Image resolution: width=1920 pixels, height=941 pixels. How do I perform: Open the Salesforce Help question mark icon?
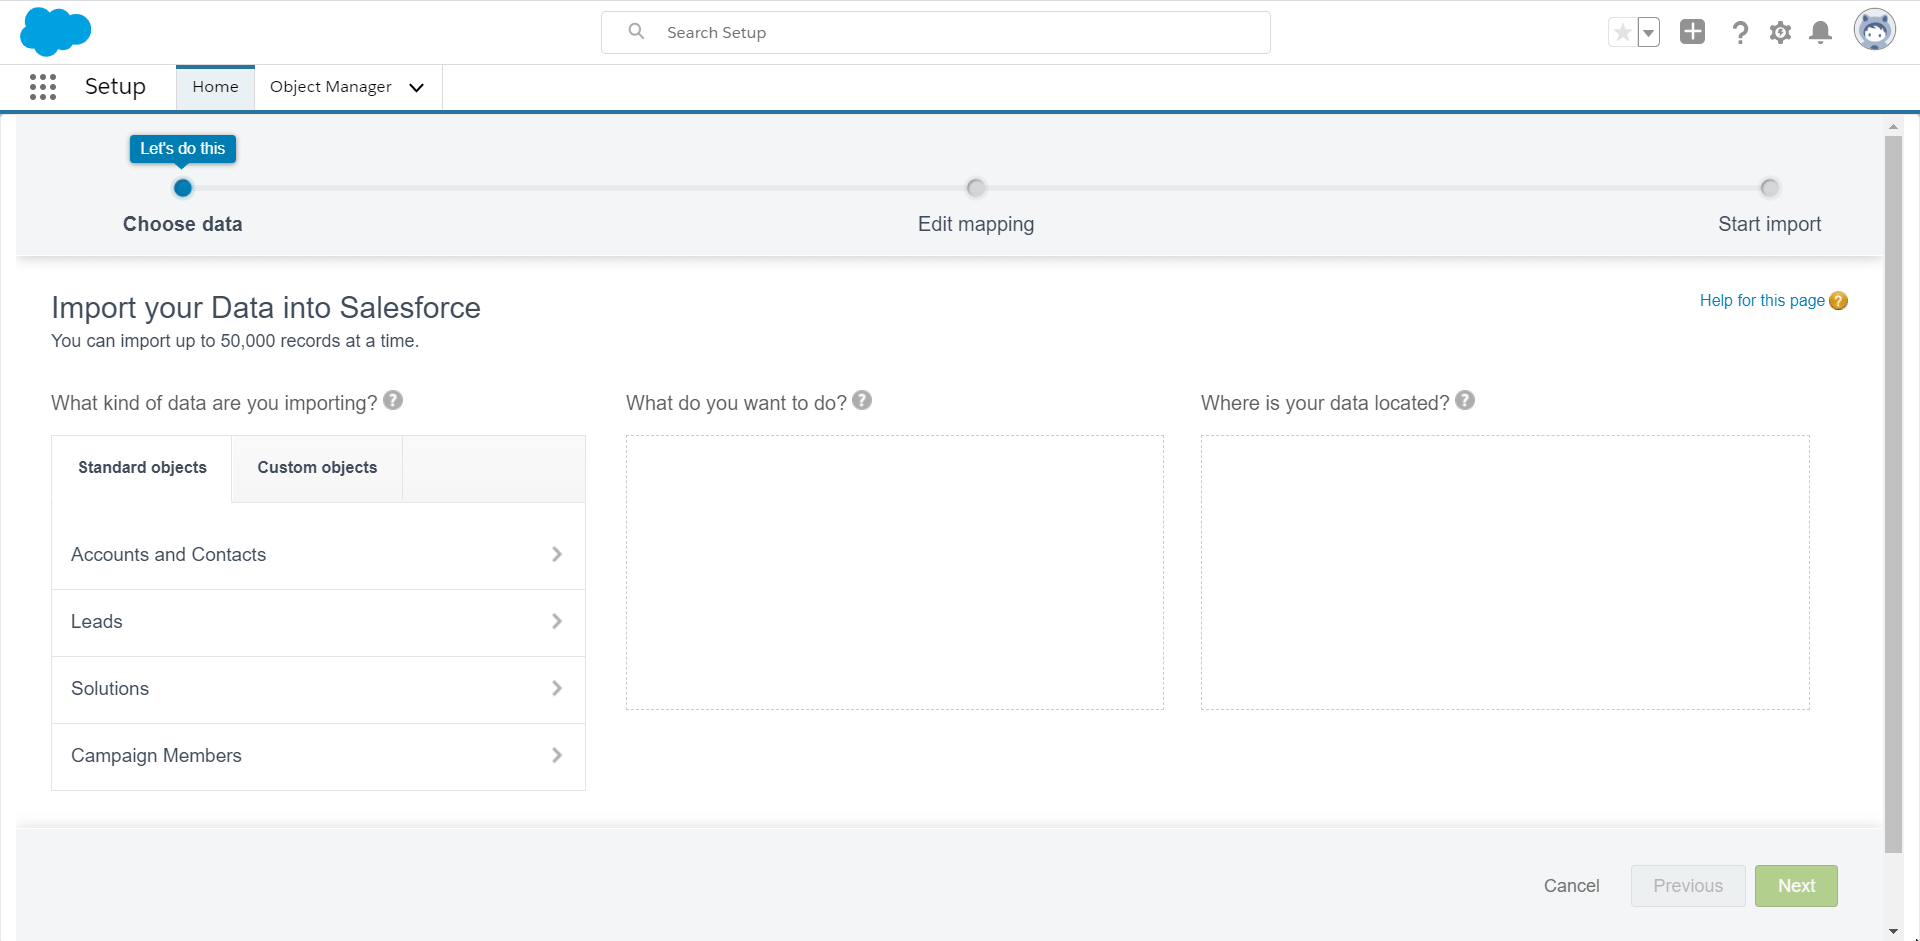1740,32
